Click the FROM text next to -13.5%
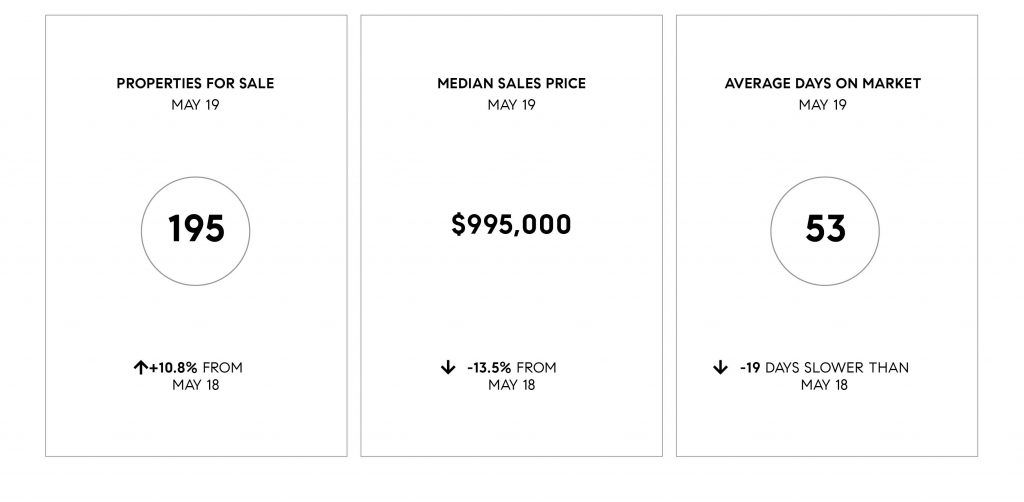The image size is (1024, 502). [537, 368]
